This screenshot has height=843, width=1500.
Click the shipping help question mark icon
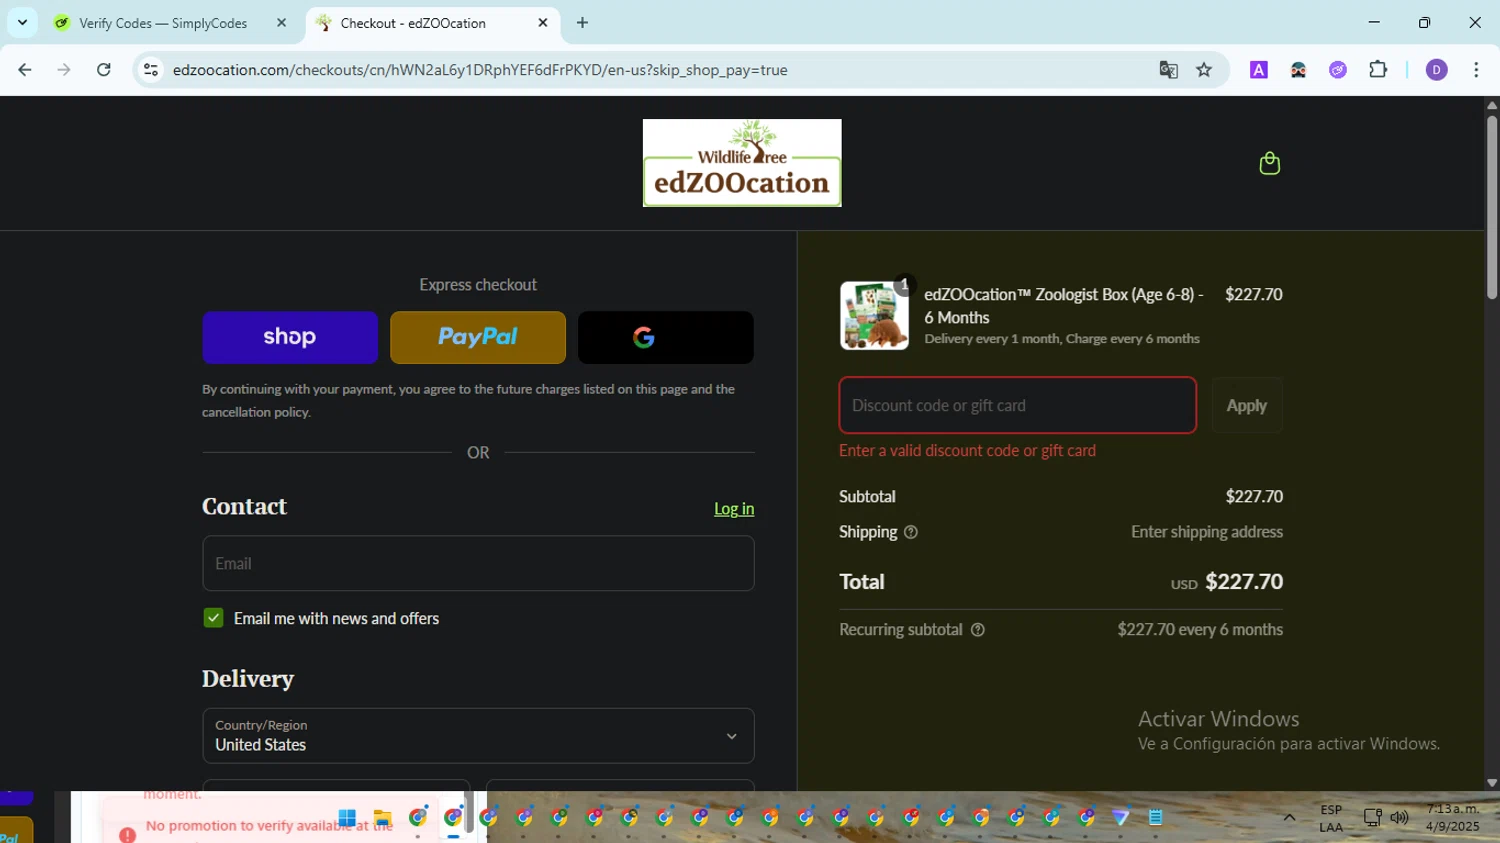(910, 532)
